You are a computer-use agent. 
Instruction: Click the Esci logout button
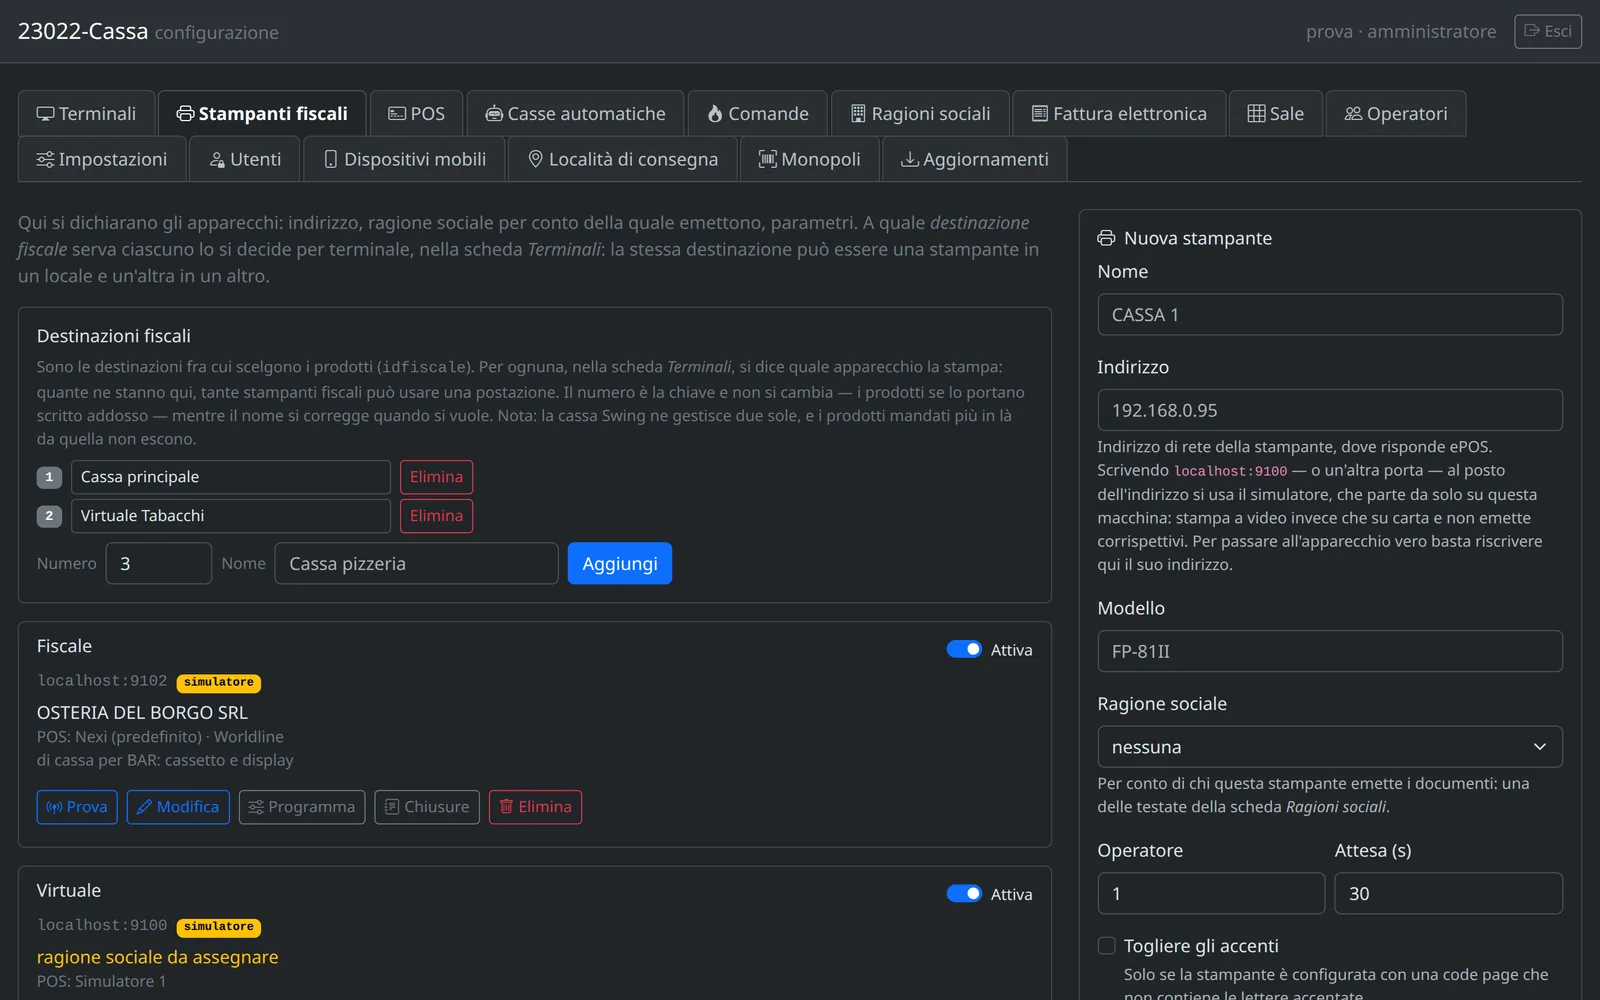click(1548, 31)
